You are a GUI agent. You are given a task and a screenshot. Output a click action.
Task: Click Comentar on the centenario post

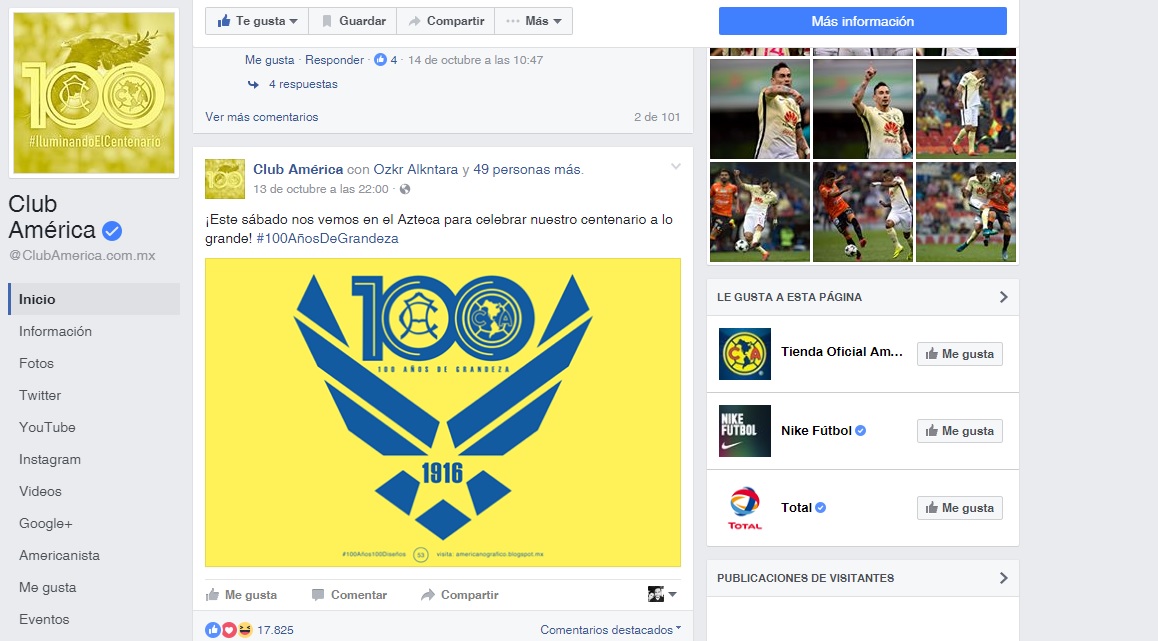point(349,594)
